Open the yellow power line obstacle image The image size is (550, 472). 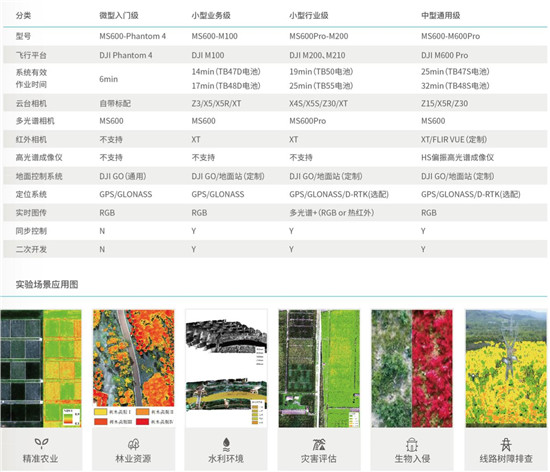[506, 368]
